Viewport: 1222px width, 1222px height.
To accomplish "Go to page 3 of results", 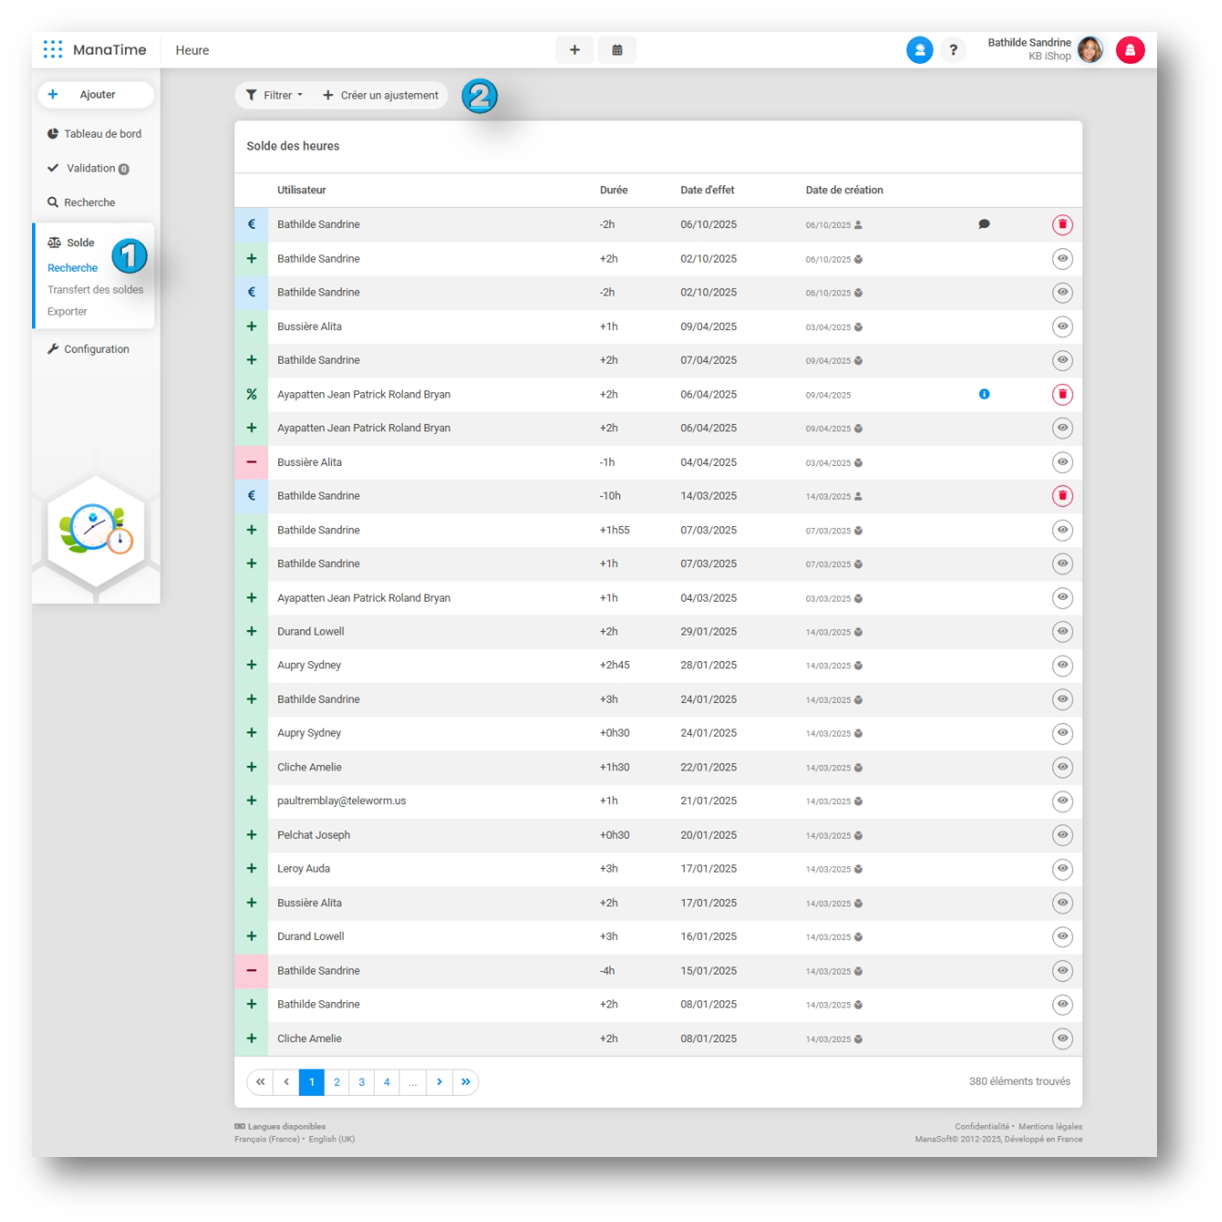I will point(362,1082).
